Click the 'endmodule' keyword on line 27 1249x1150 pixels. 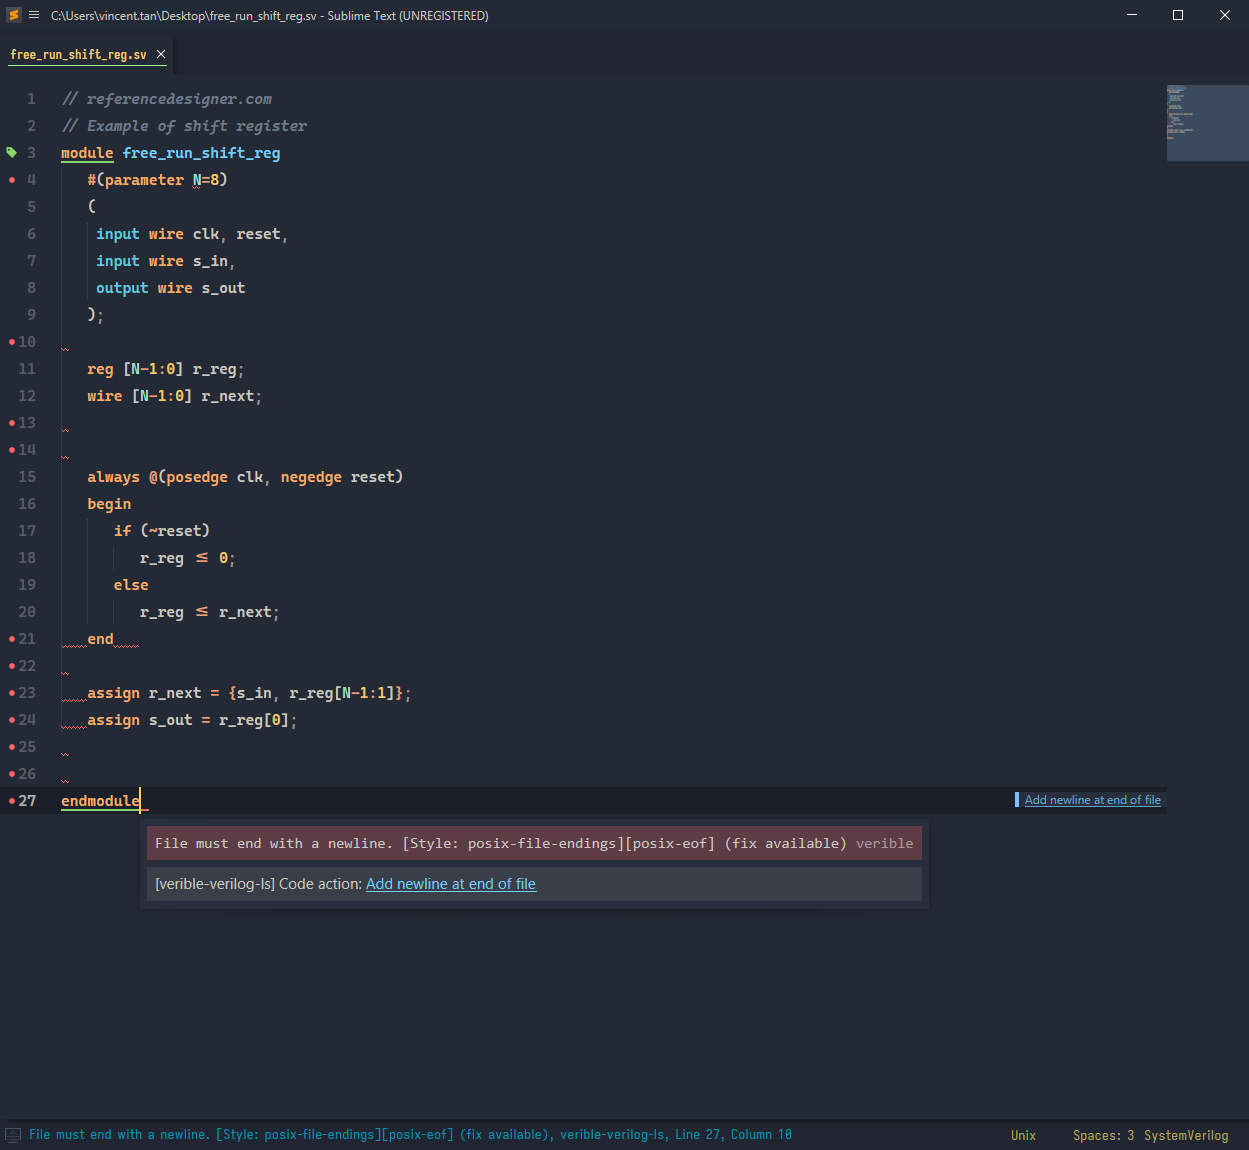(x=100, y=801)
